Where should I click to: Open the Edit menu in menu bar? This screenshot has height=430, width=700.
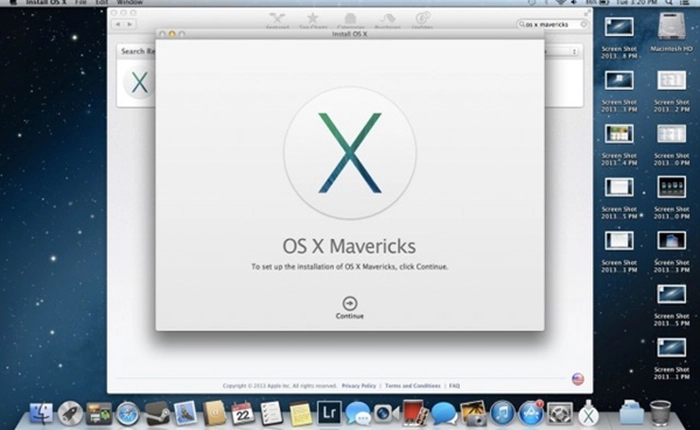[x=101, y=2]
